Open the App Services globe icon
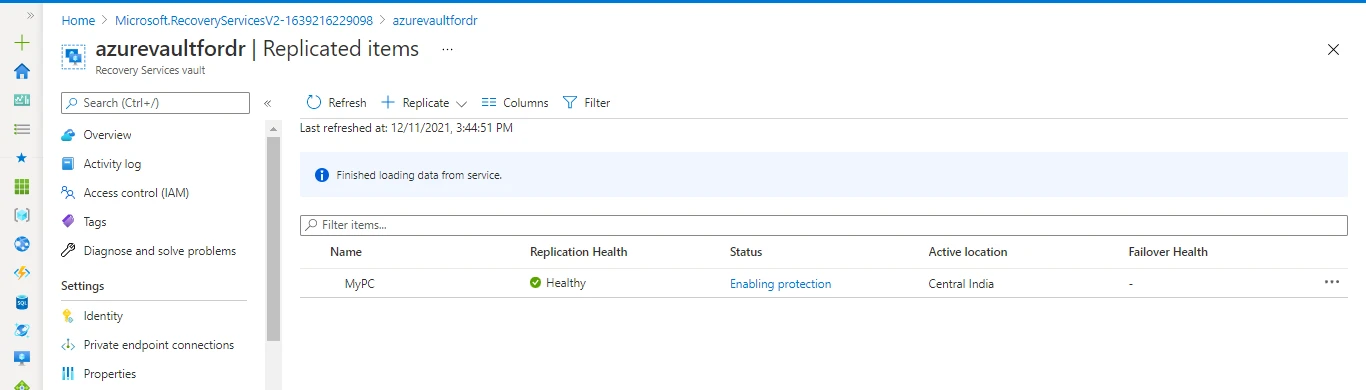 [22, 244]
